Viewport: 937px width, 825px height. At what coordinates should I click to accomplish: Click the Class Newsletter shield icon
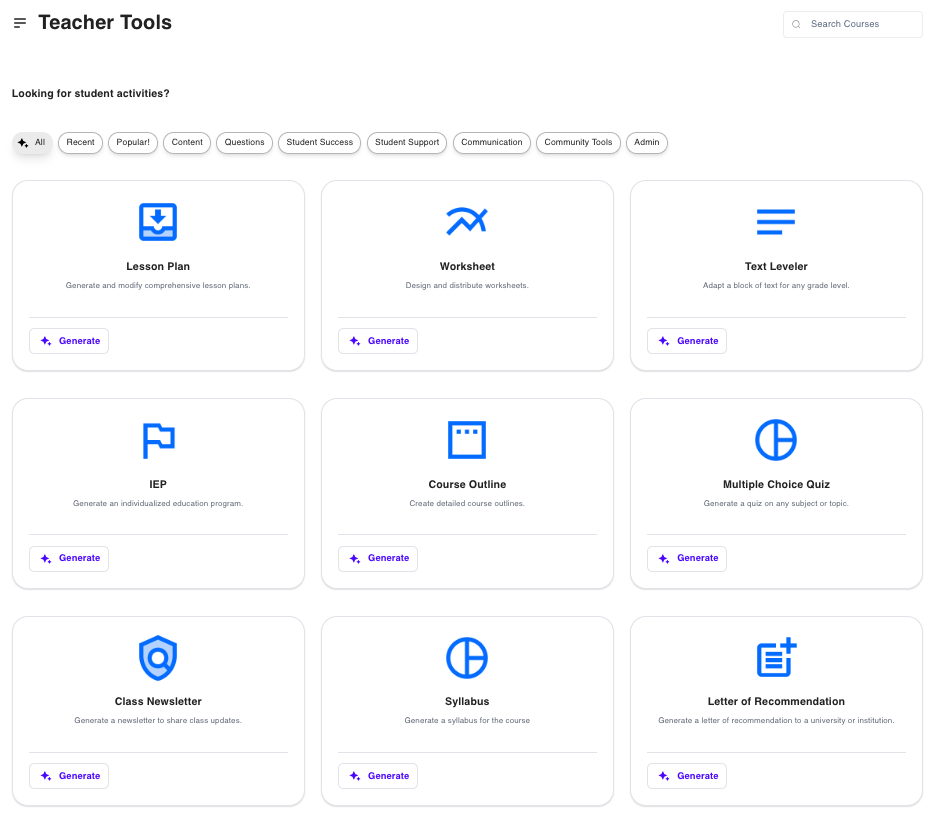click(158, 657)
